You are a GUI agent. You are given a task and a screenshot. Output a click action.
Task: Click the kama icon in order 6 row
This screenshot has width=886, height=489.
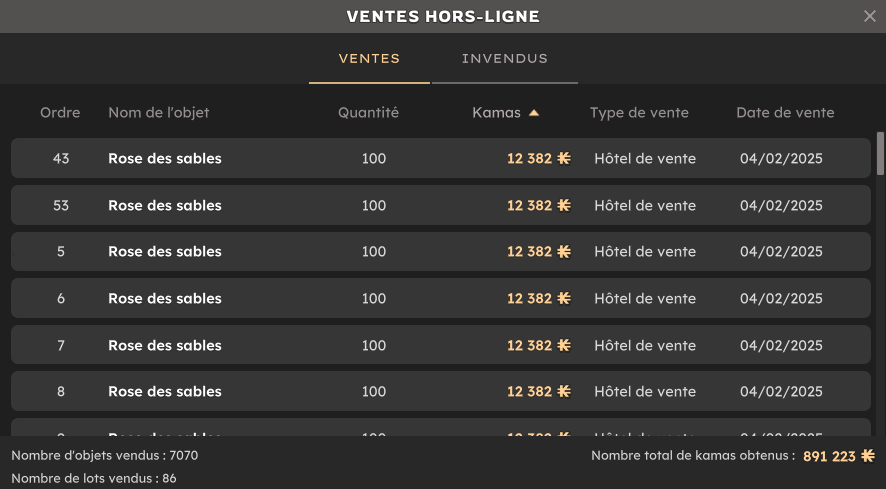click(564, 298)
